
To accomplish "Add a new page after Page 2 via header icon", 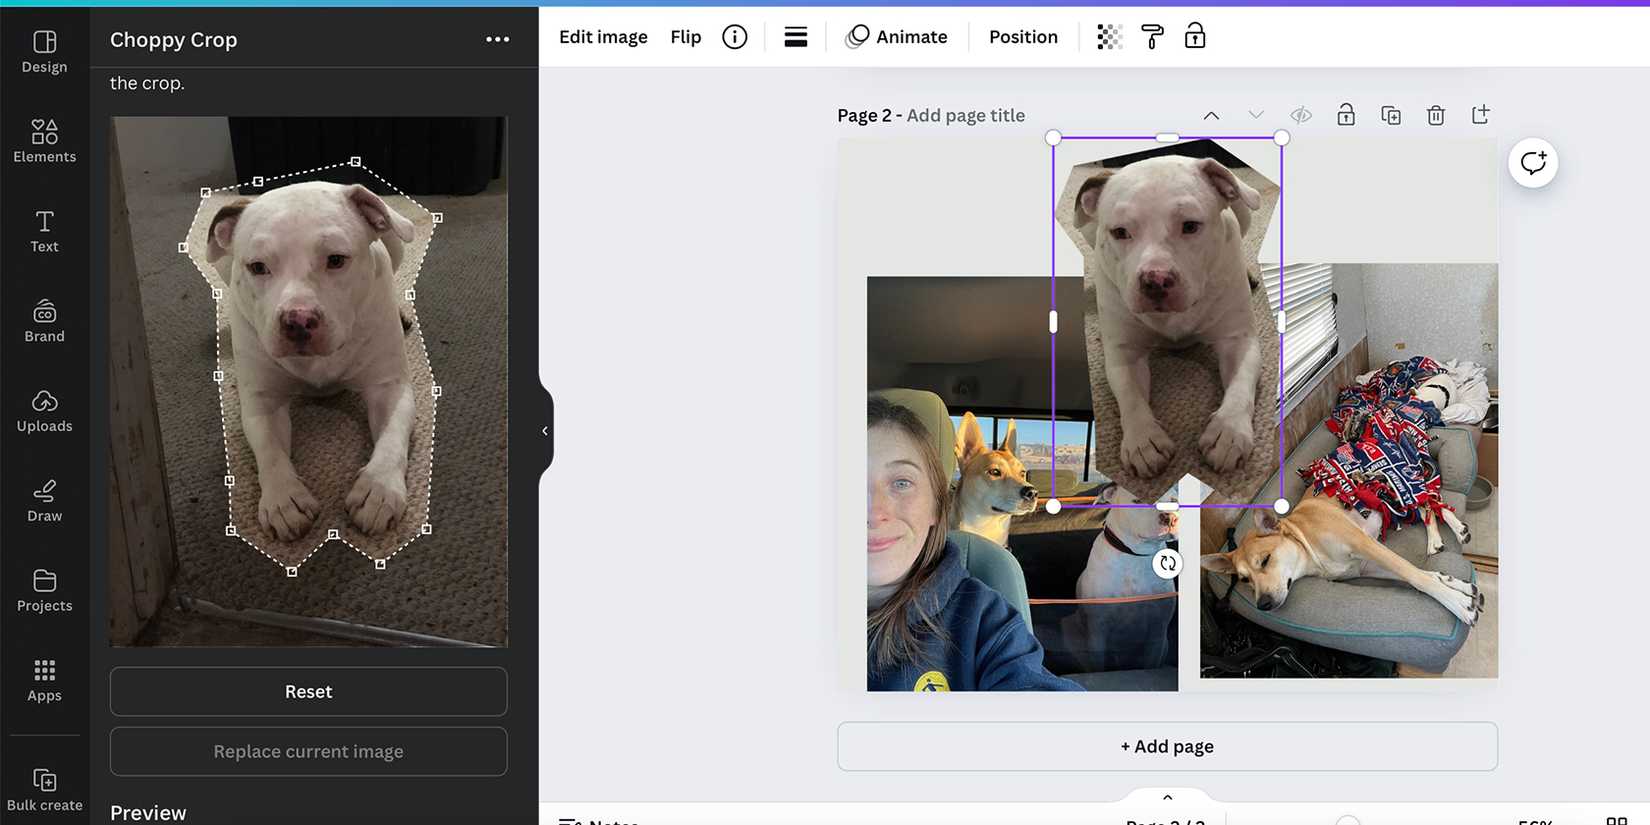I will click(x=1481, y=114).
